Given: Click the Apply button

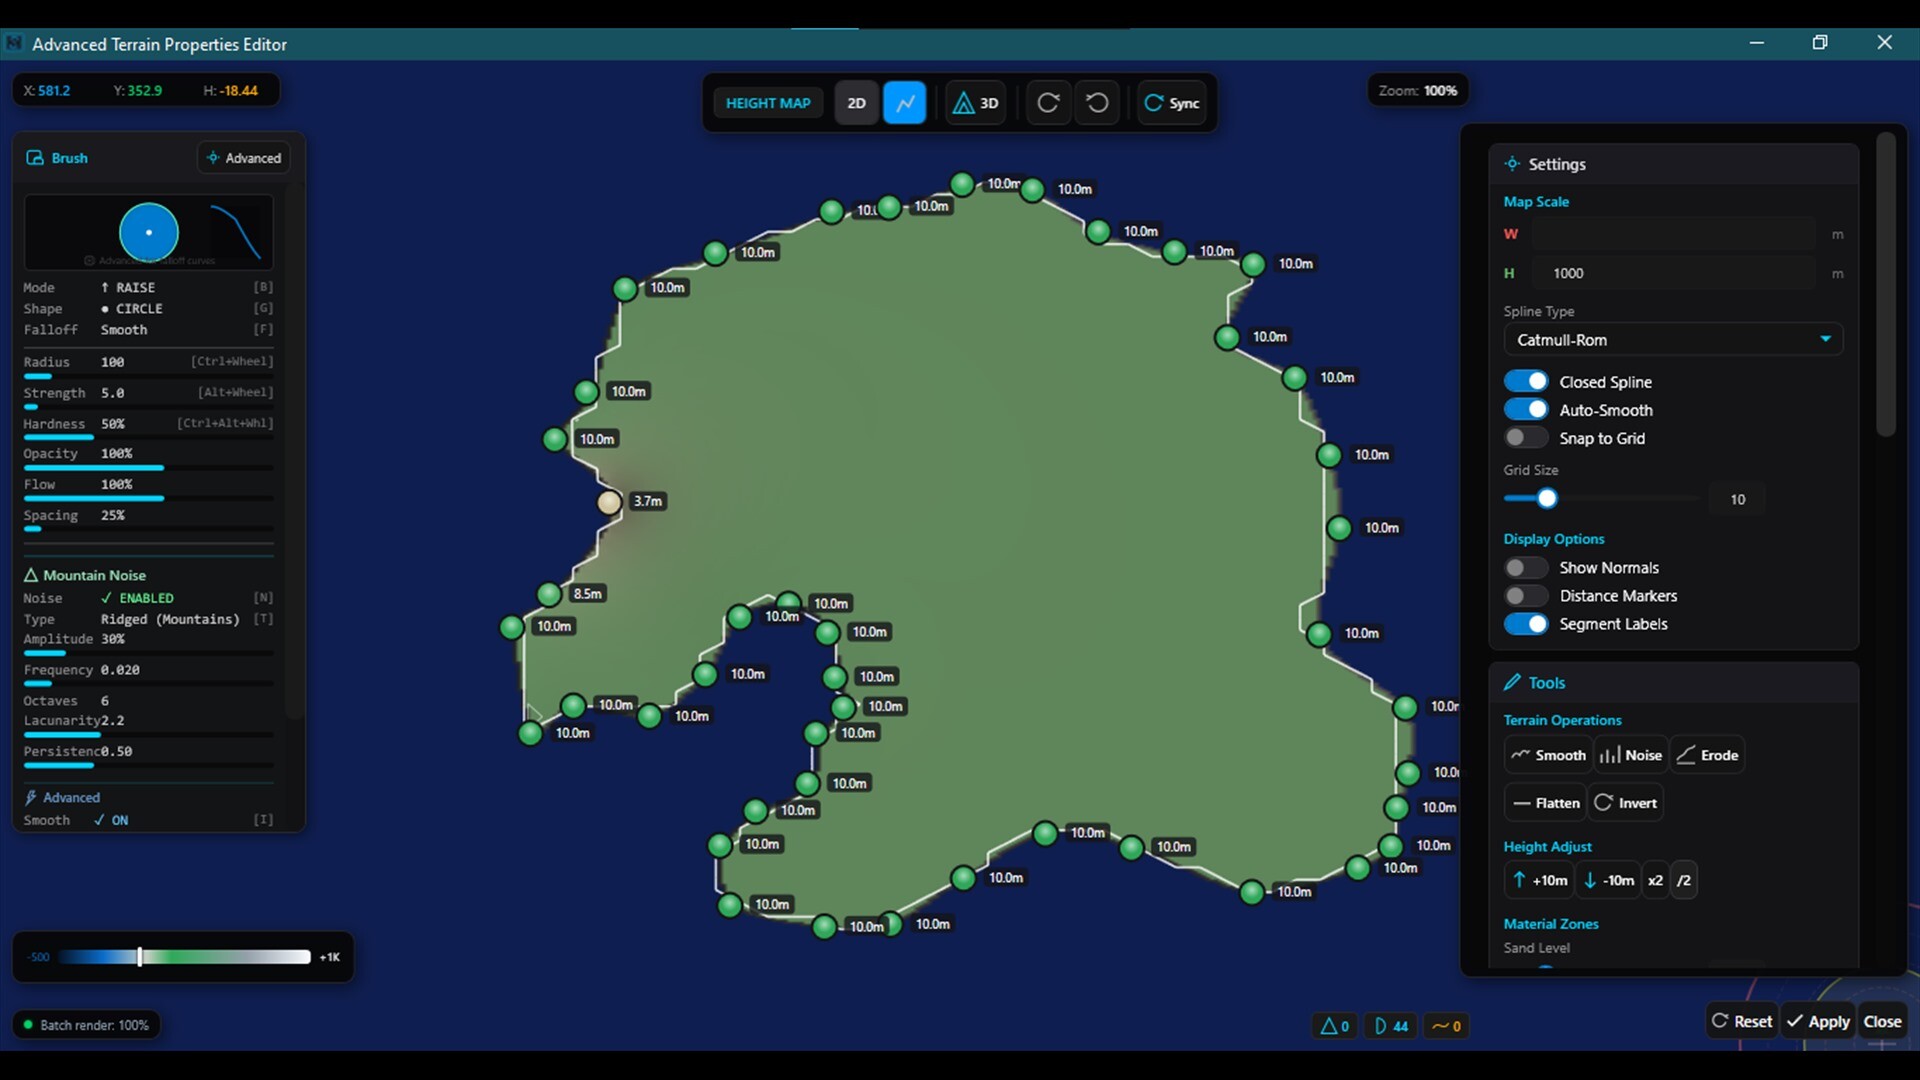Looking at the screenshot, I should 1818,1021.
